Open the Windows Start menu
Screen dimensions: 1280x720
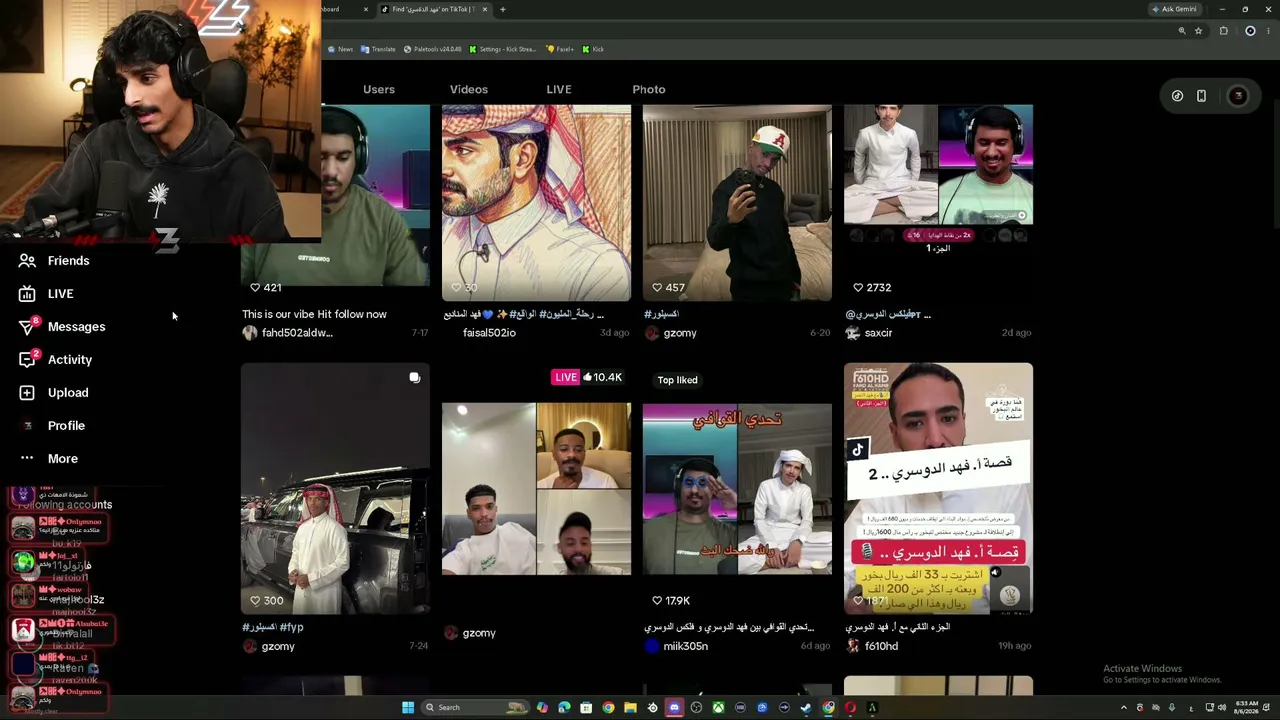pos(408,708)
